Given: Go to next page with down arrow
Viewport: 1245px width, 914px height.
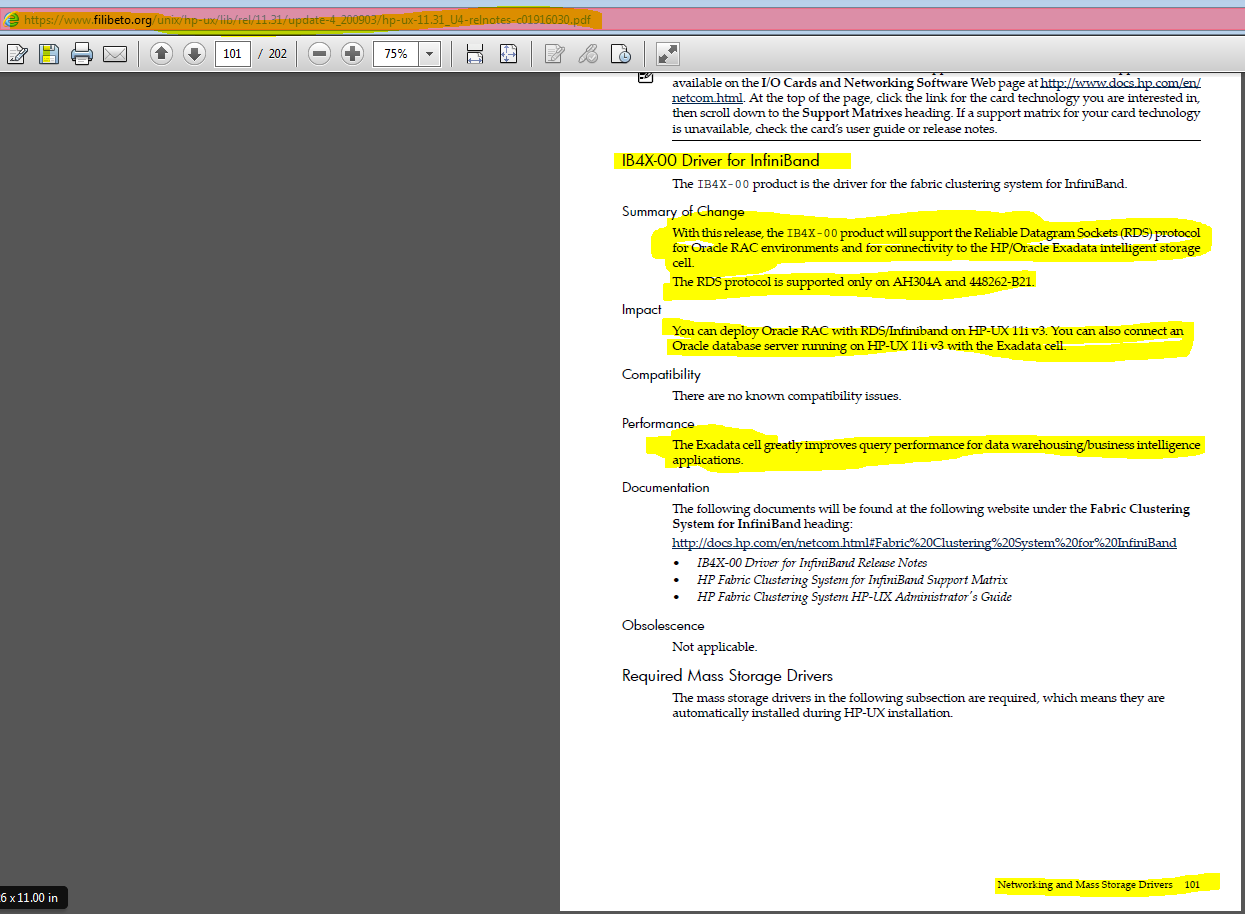Looking at the screenshot, I should click(194, 54).
